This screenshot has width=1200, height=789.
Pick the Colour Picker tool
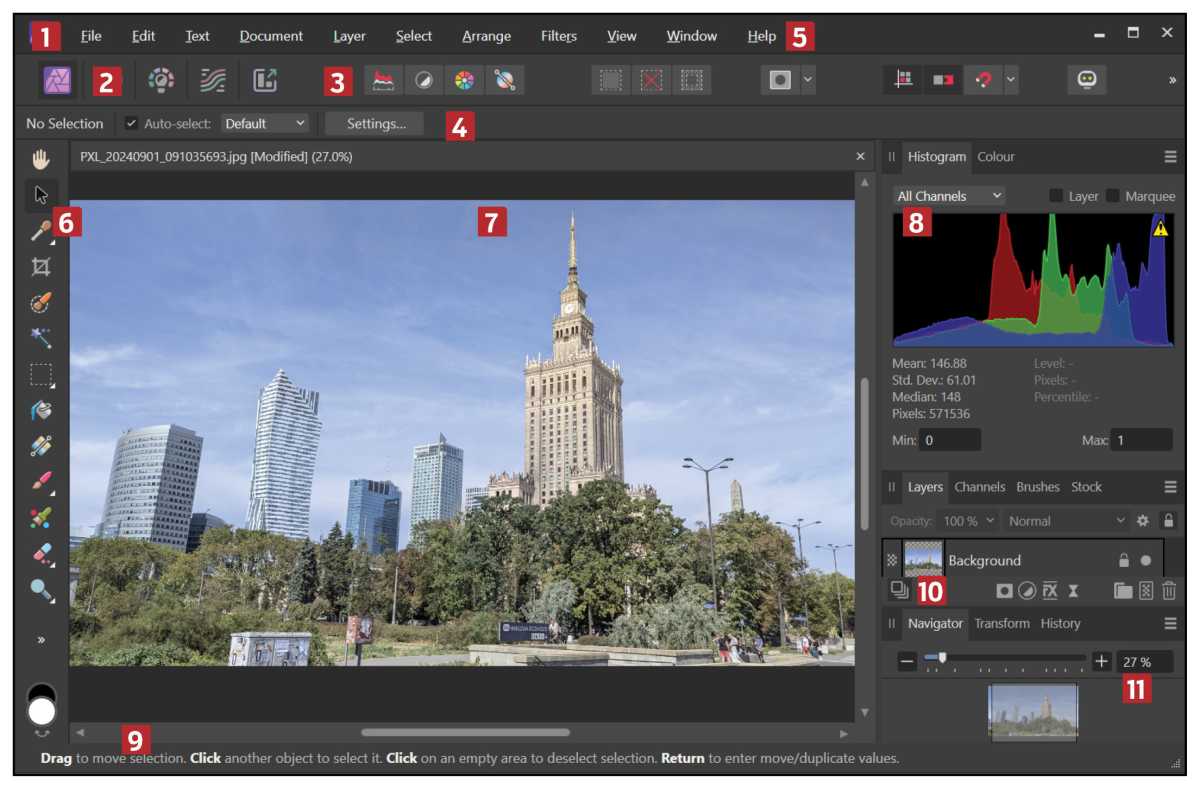[40, 231]
